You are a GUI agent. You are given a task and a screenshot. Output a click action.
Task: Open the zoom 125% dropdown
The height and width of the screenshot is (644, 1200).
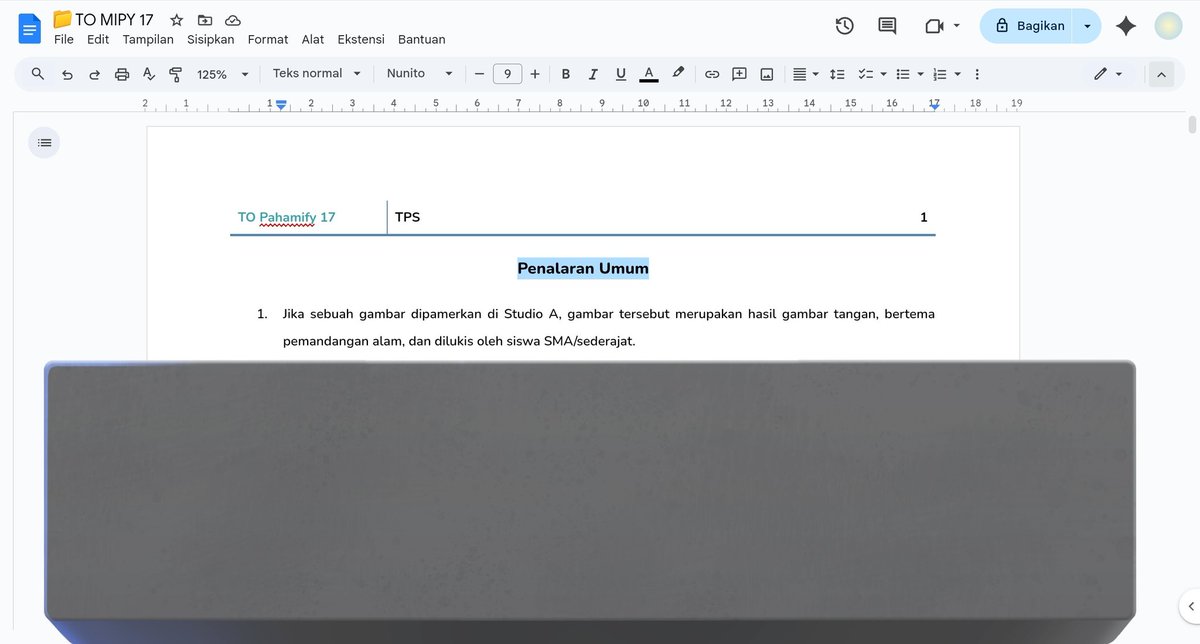222,74
